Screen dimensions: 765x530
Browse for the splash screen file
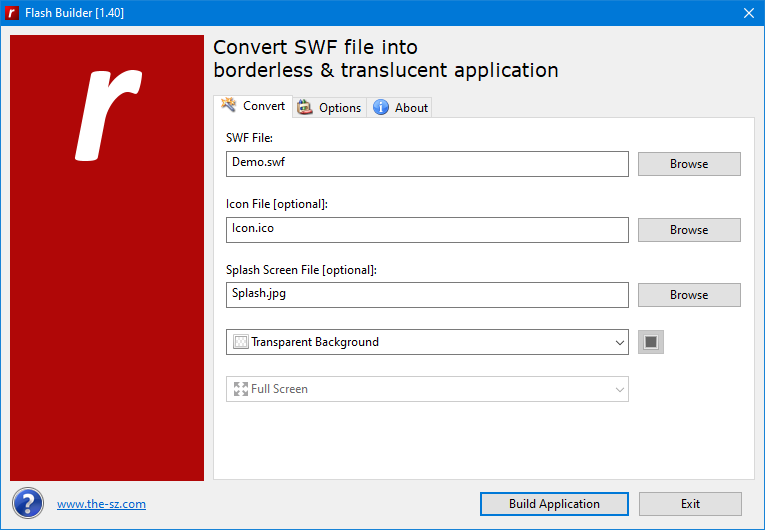pyautogui.click(x=689, y=295)
